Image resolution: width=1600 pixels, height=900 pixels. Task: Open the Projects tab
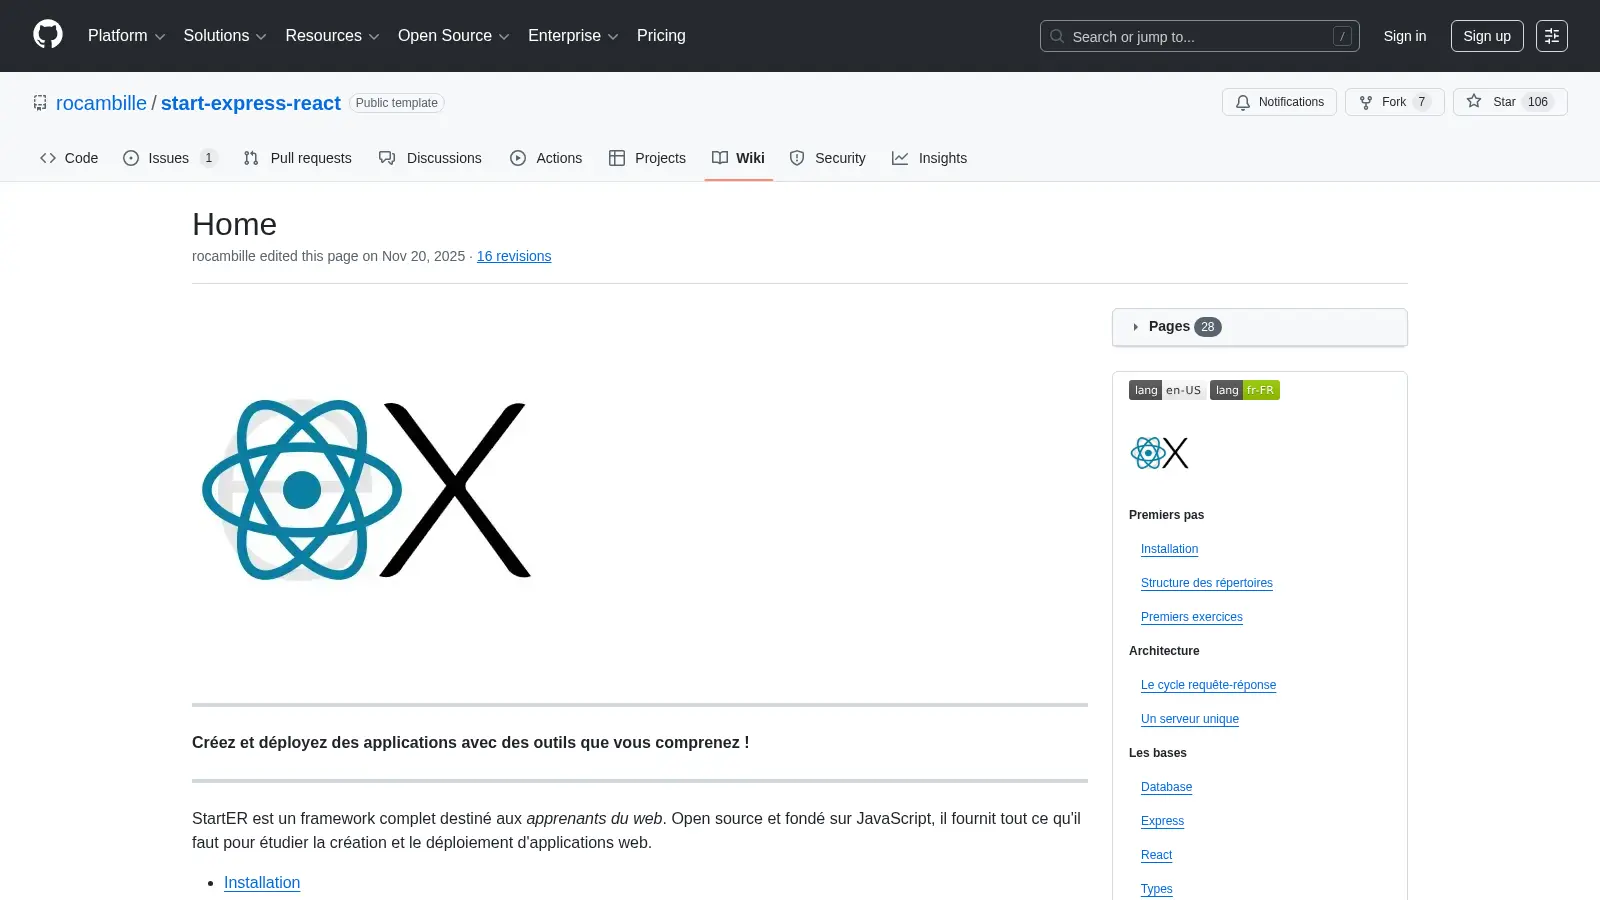tap(647, 158)
